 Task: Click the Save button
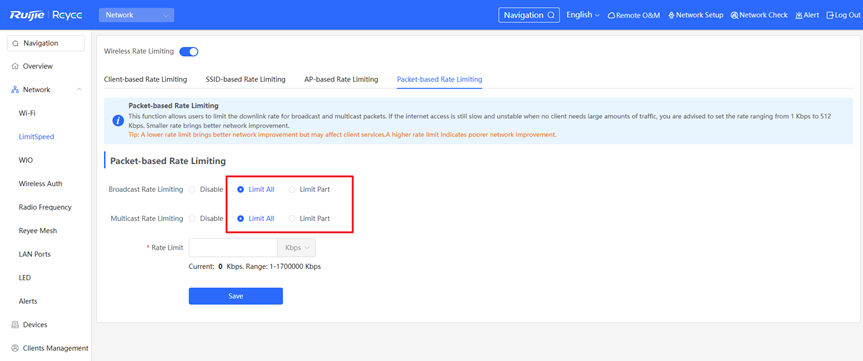click(236, 296)
